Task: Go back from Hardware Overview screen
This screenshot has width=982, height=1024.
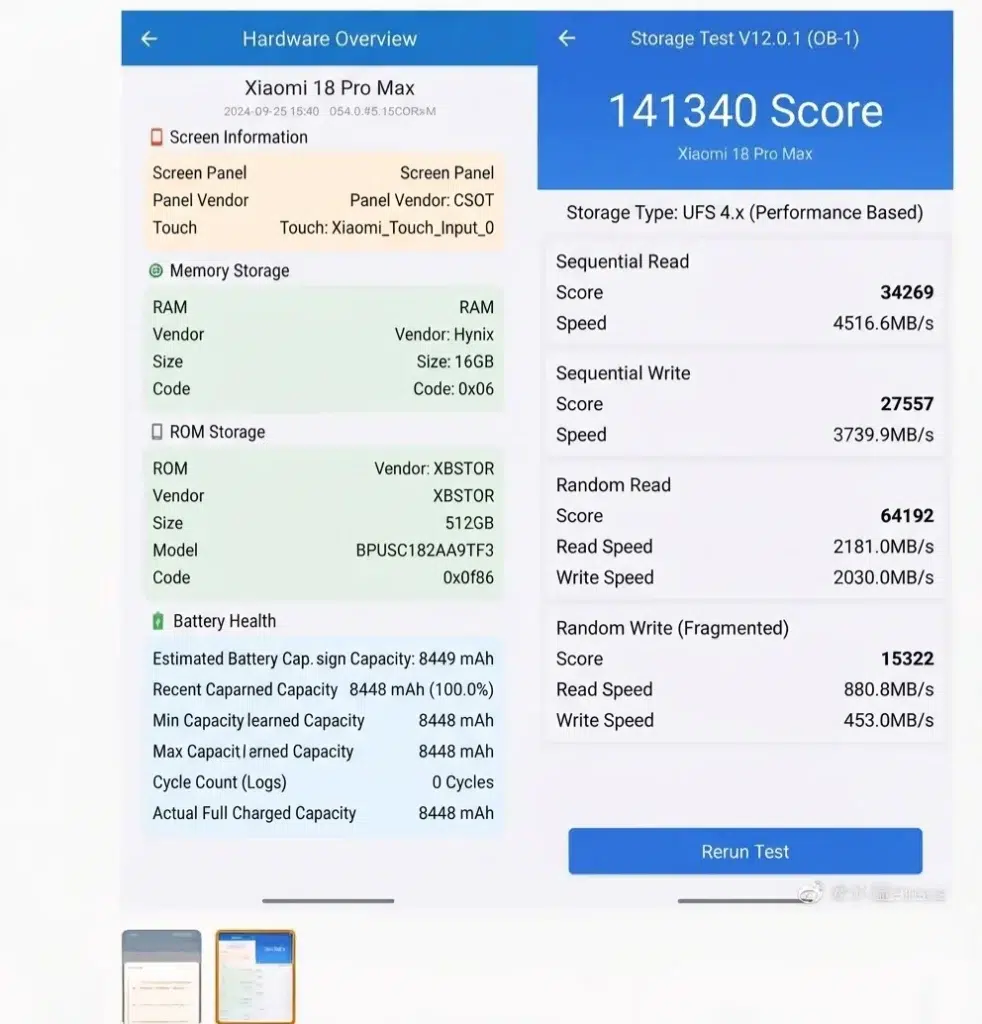Action: (x=149, y=39)
